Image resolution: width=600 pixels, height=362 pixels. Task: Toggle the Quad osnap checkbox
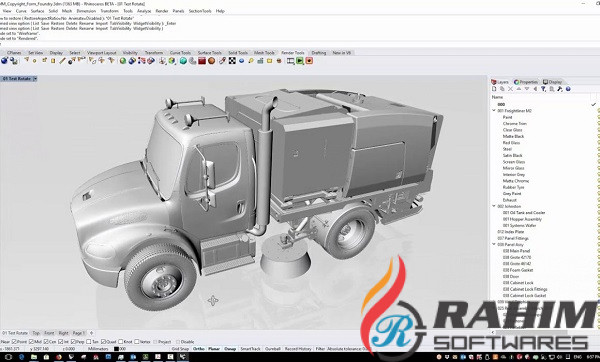pos(103,342)
